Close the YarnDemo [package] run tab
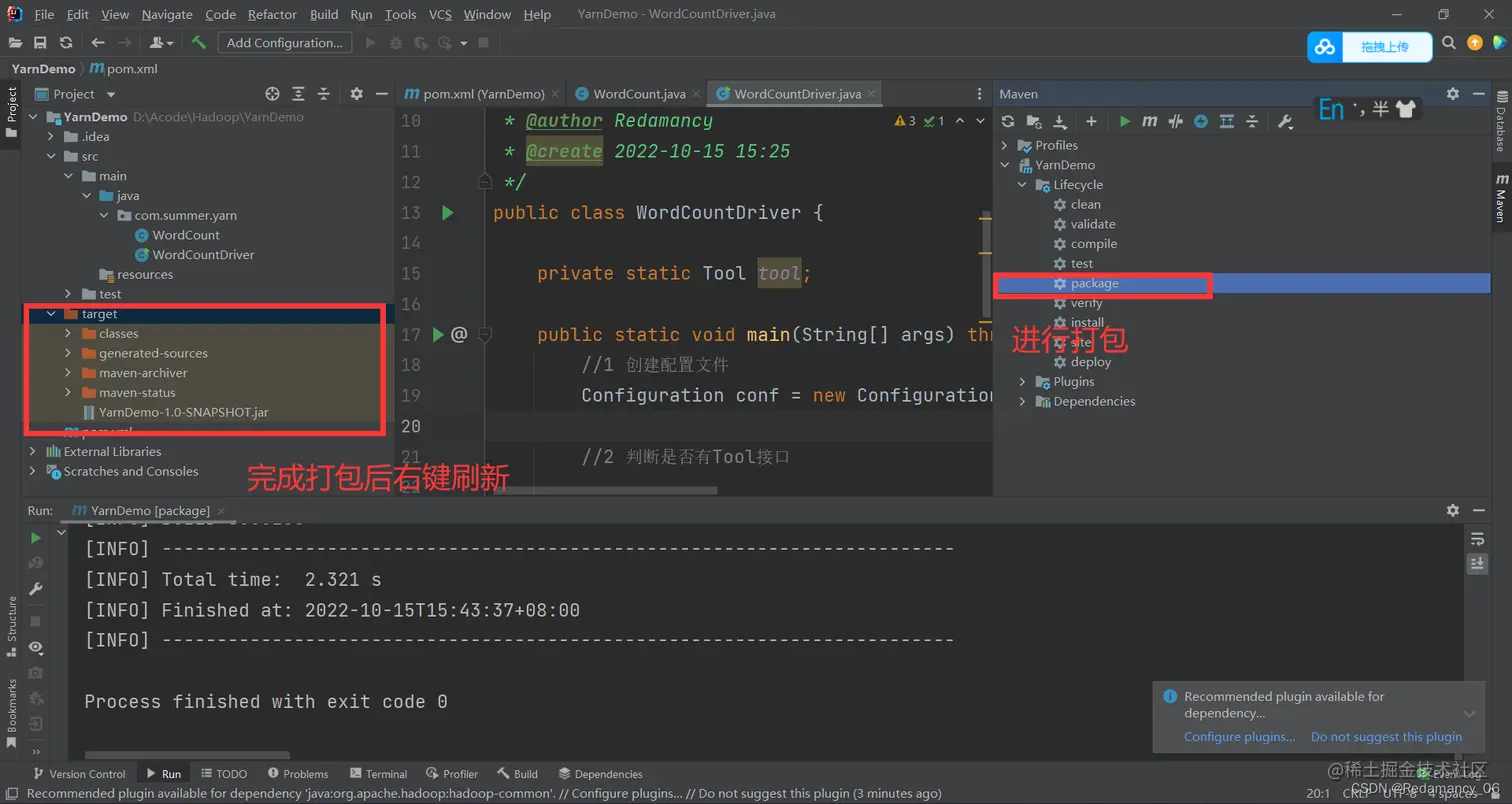This screenshot has height=804, width=1512. point(220,510)
